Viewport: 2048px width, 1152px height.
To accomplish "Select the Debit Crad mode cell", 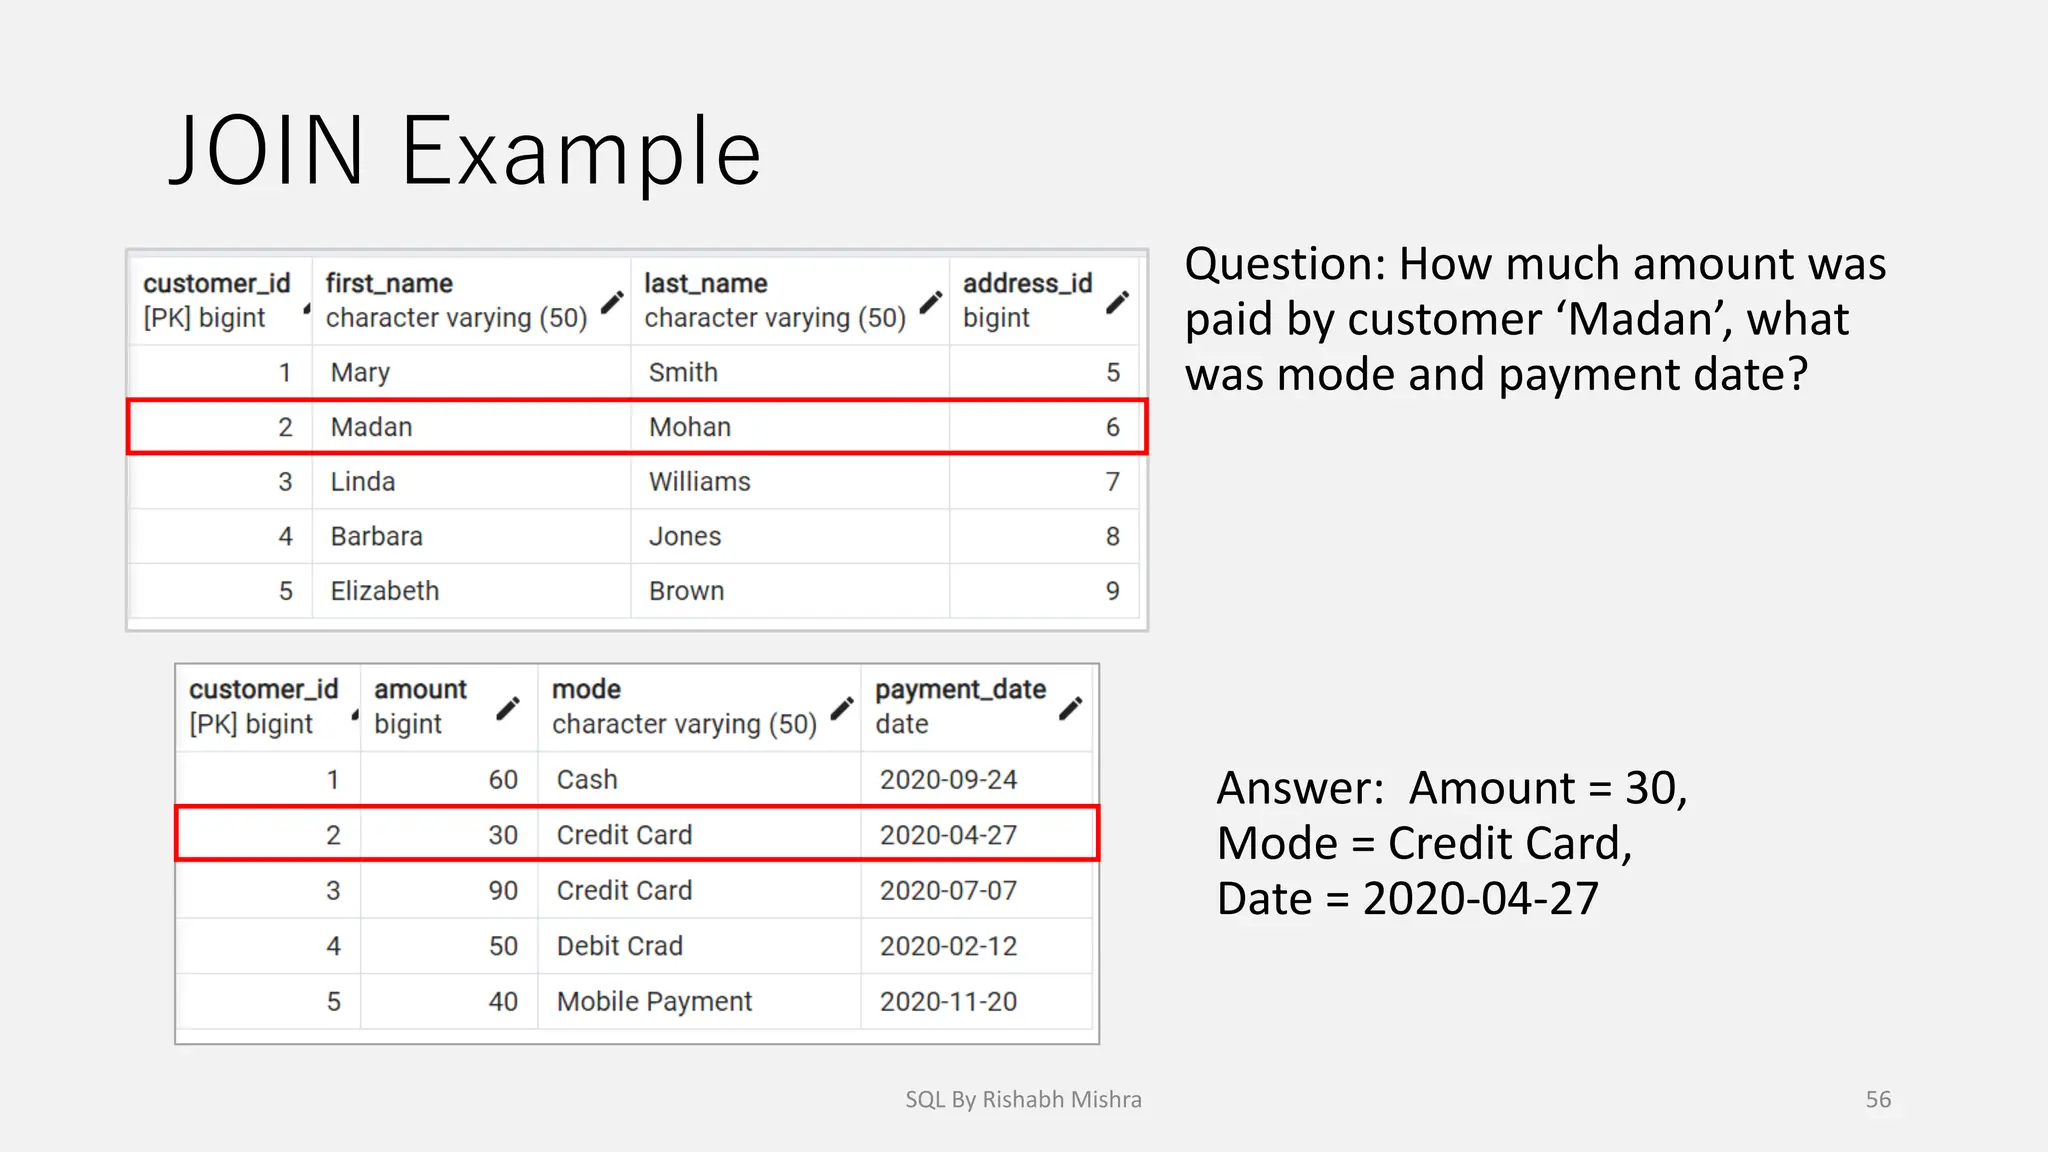I will point(620,946).
